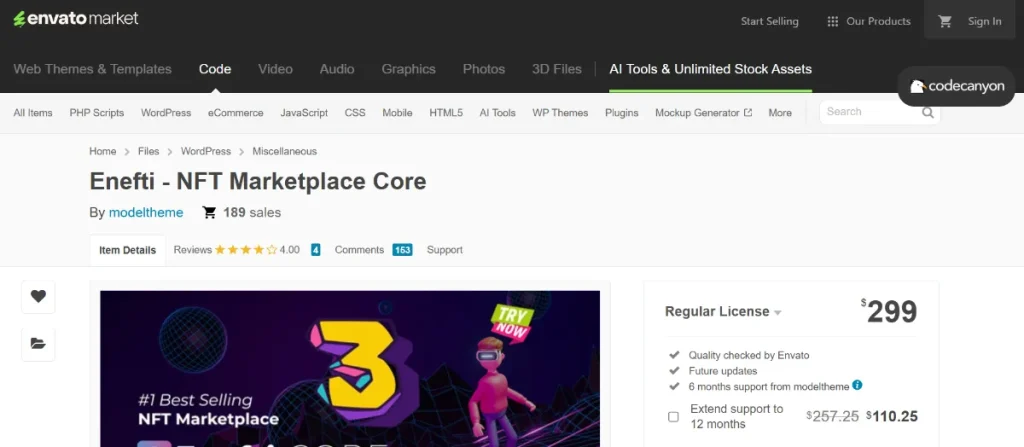Viewport: 1024px width, 447px height.
Task: Open JavaScript subcategory
Action: (304, 112)
